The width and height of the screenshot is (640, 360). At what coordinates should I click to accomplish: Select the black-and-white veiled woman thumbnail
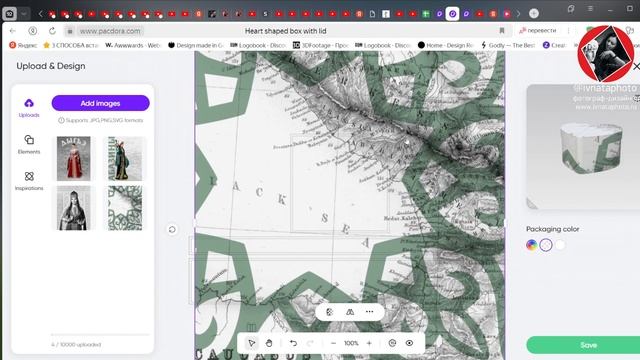tap(73, 208)
